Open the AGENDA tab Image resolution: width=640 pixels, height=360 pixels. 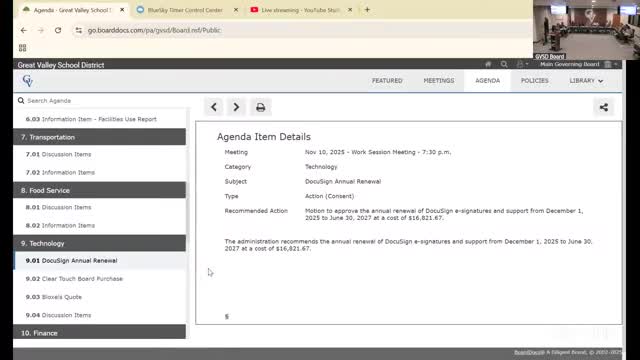[487, 81]
